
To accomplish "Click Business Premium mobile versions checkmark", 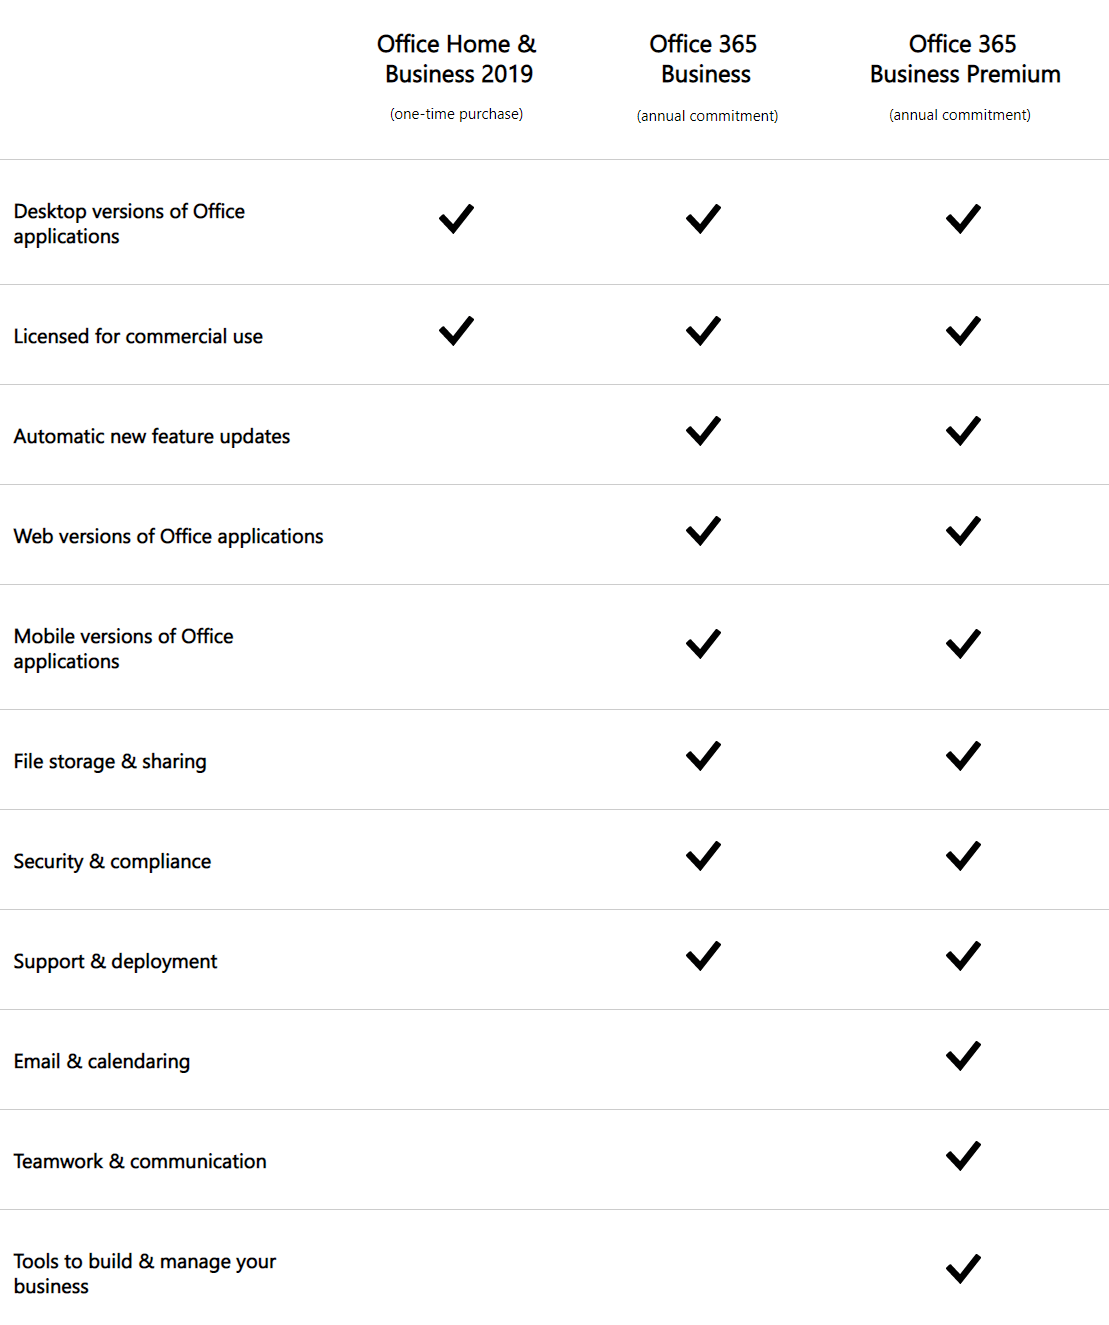I will pos(963,643).
